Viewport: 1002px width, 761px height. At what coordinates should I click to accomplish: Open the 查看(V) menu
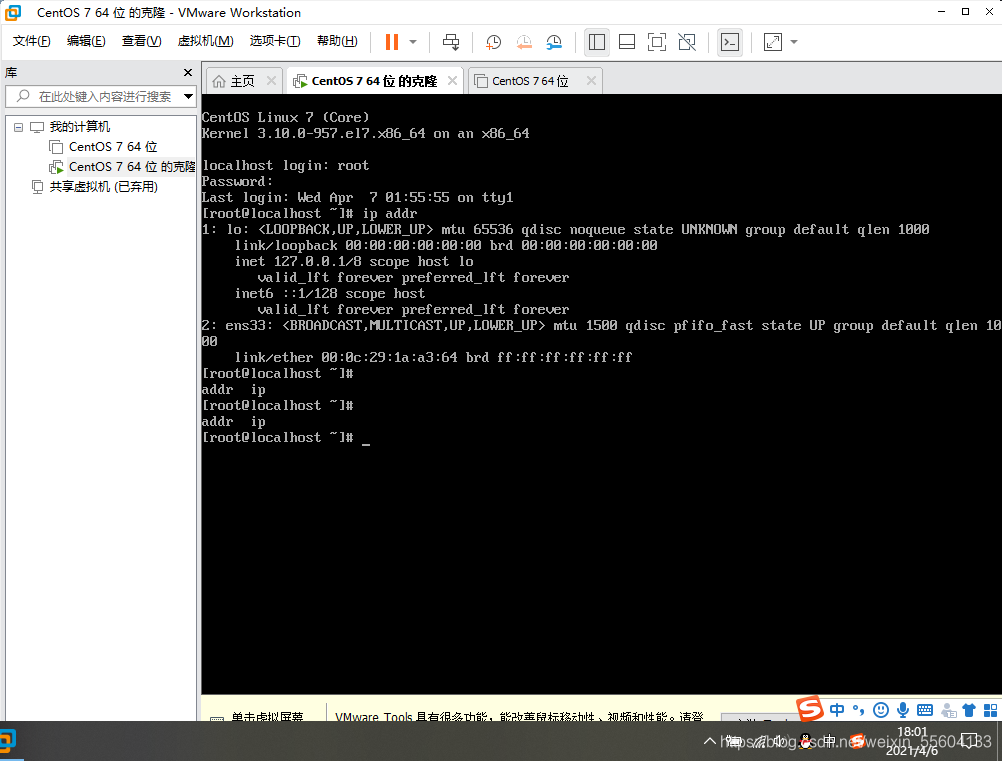pyautogui.click(x=141, y=41)
